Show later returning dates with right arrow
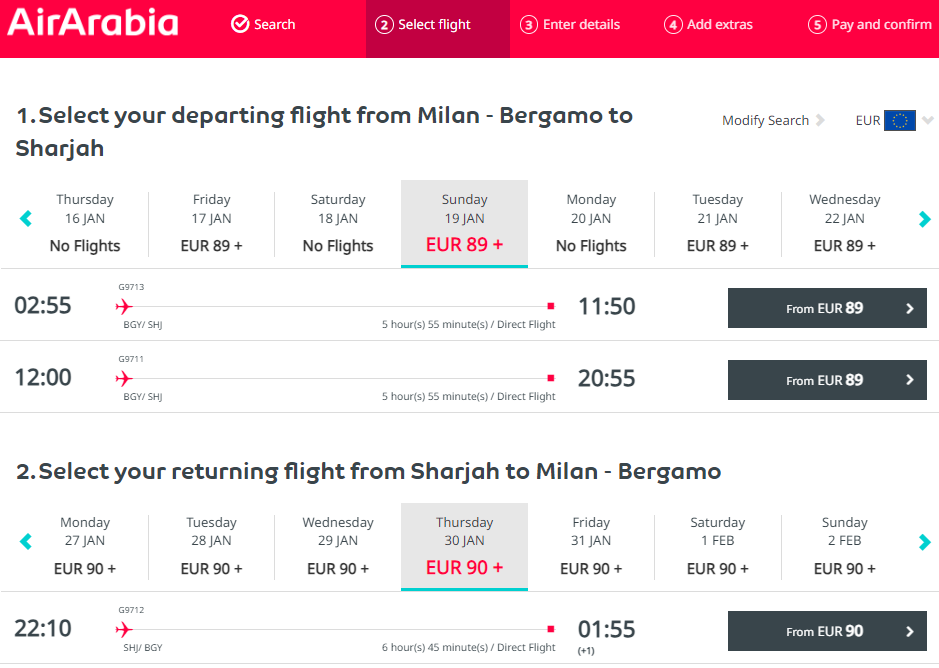 click(924, 542)
